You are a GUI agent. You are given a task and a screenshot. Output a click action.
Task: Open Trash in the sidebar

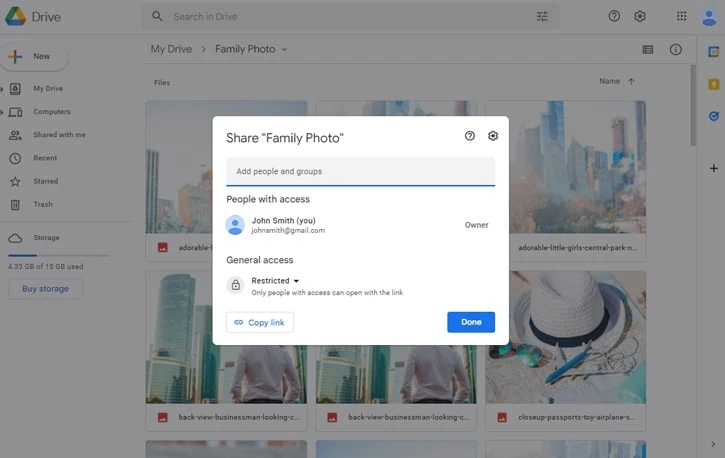coord(43,204)
